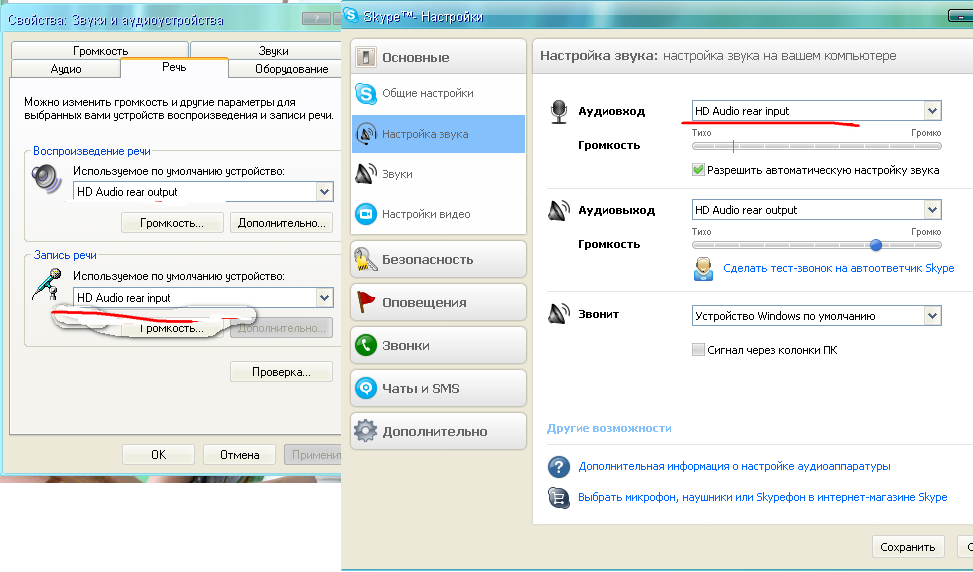Open Настройки видео section
Image resolution: width=973 pixels, height=572 pixels.
tap(438, 214)
